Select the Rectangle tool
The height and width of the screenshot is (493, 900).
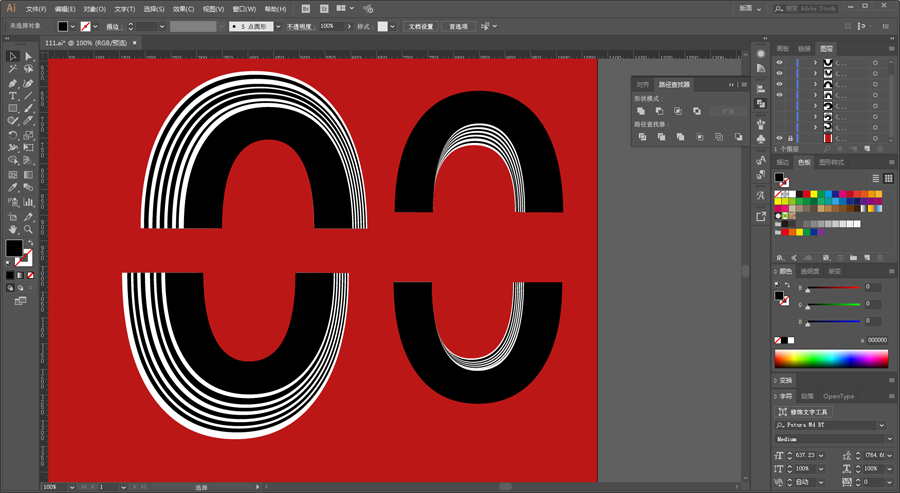[x=13, y=108]
